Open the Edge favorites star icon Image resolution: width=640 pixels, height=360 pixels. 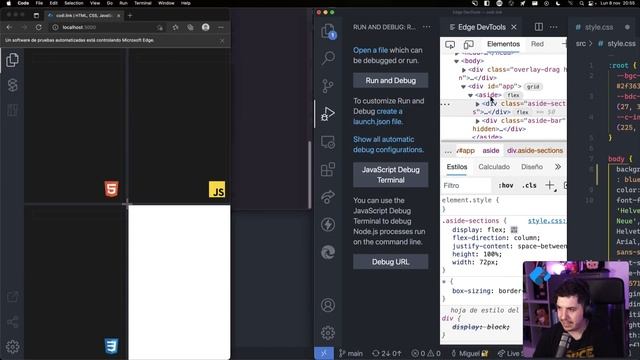click(175, 27)
